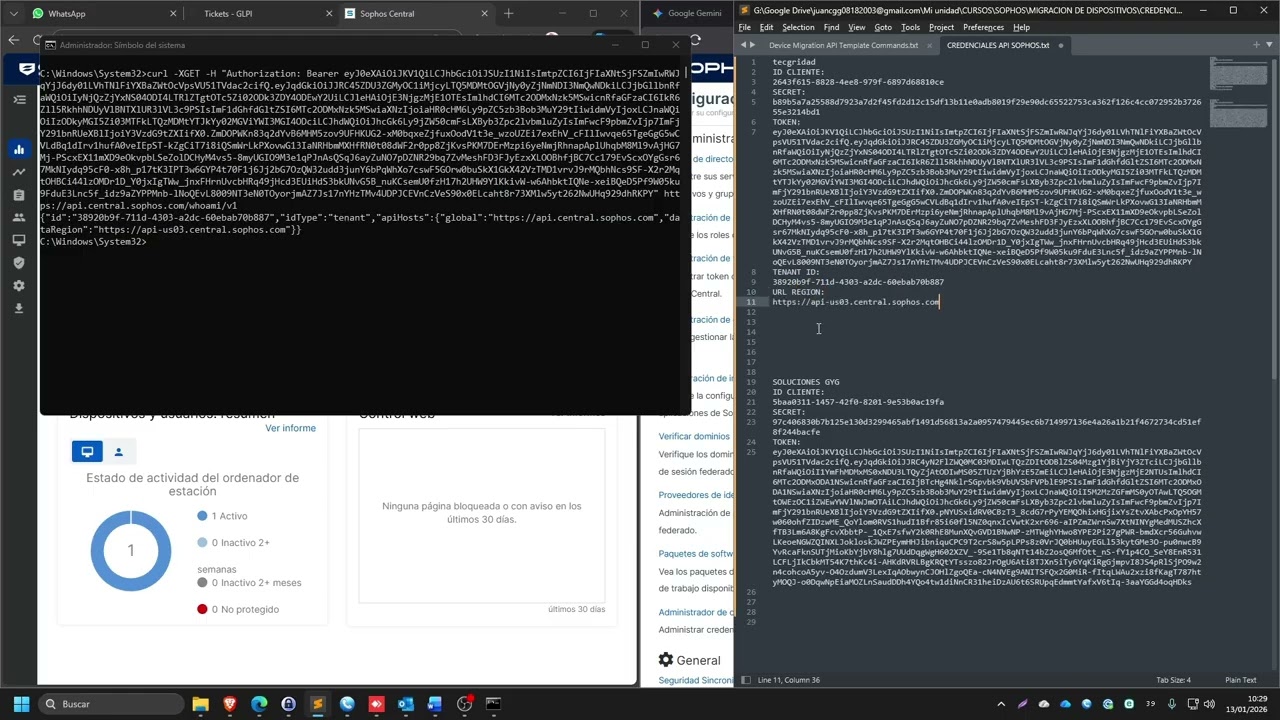Close the Tickets - GLPI tab
The width and height of the screenshot is (1280, 720).
(x=327, y=14)
